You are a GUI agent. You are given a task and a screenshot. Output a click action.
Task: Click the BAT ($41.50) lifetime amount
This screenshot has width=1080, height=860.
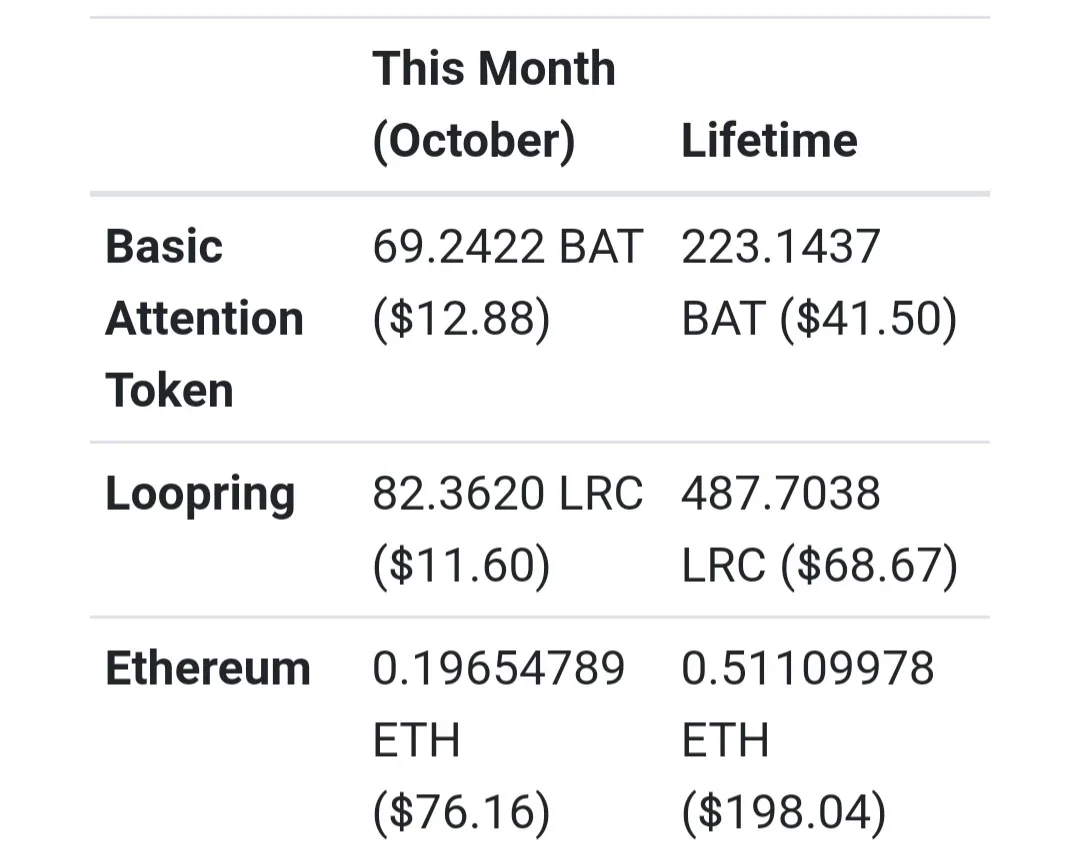pyautogui.click(x=819, y=318)
